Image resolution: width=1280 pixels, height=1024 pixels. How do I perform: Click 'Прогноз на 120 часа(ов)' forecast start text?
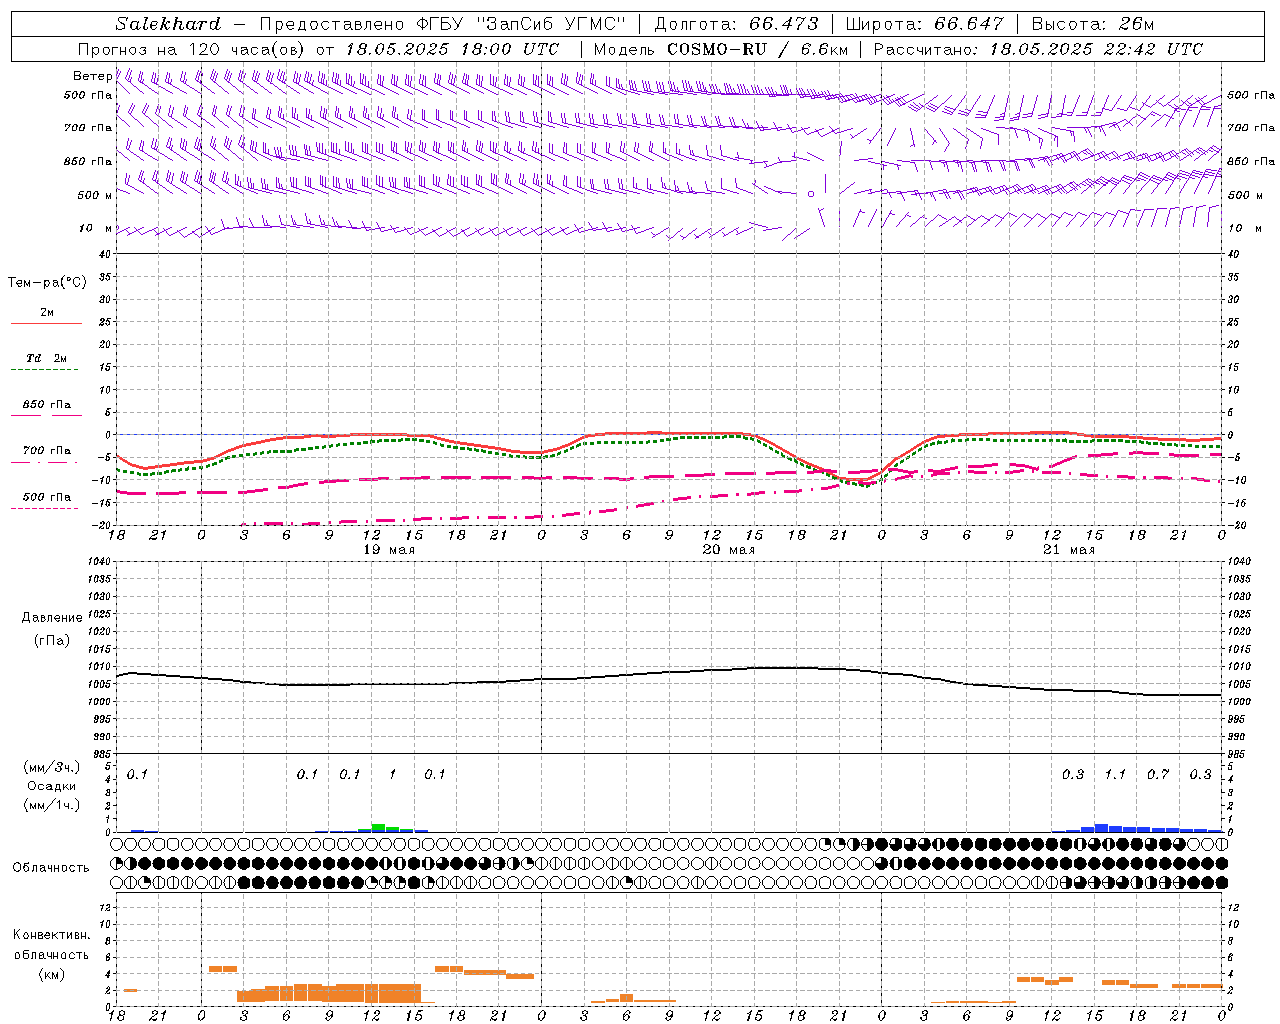tap(192, 49)
